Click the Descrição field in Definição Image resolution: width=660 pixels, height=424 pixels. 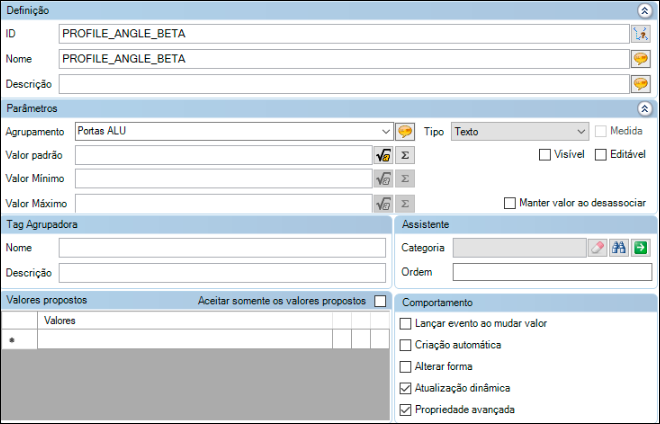(x=344, y=84)
